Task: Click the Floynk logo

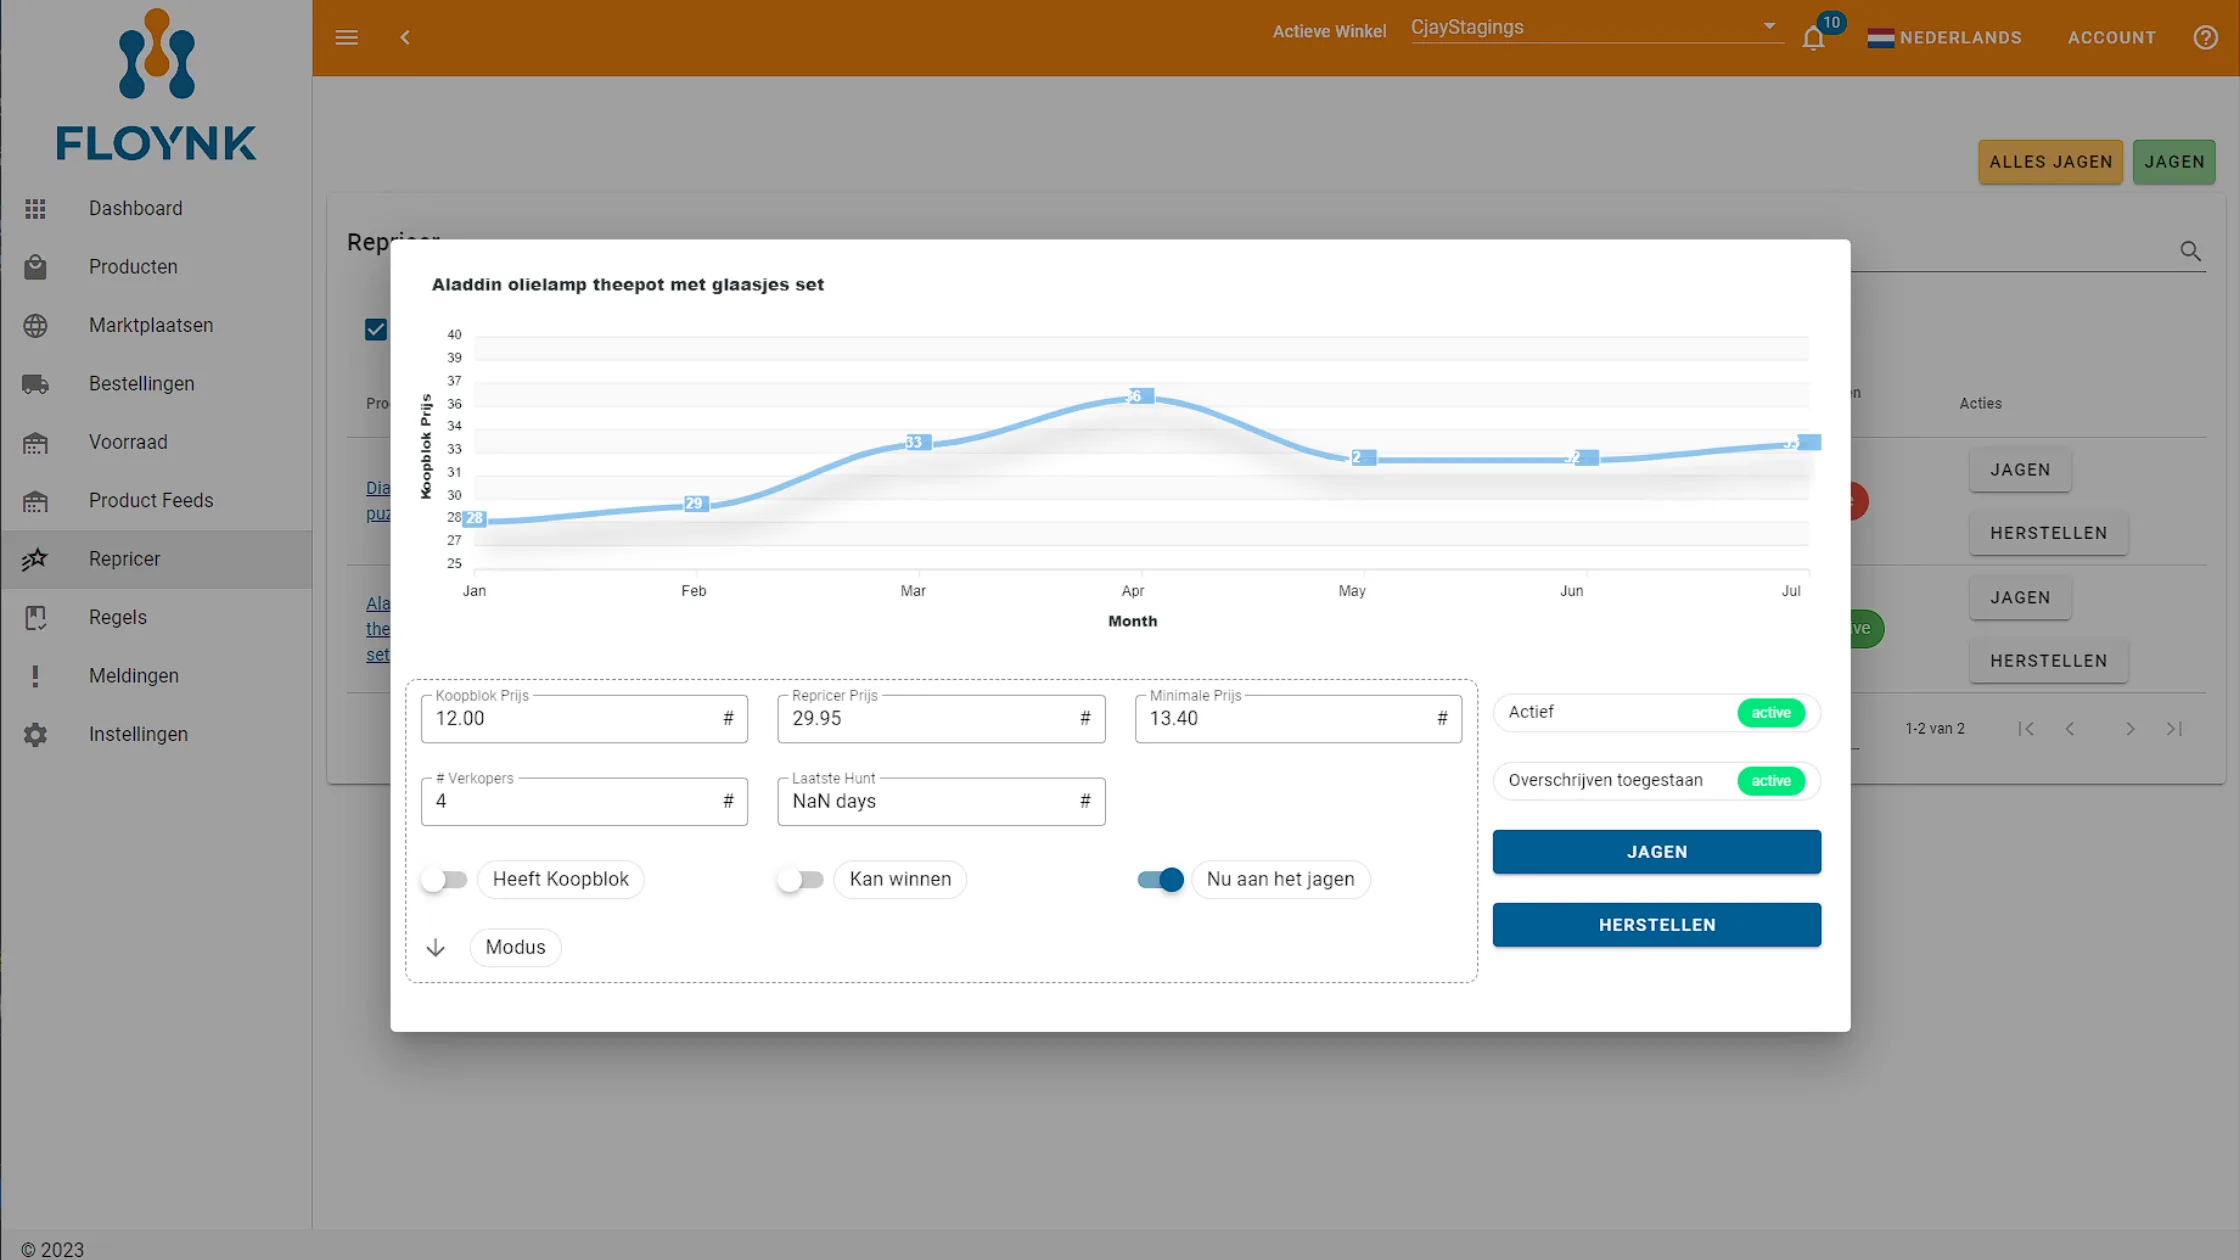Action: tap(156, 85)
